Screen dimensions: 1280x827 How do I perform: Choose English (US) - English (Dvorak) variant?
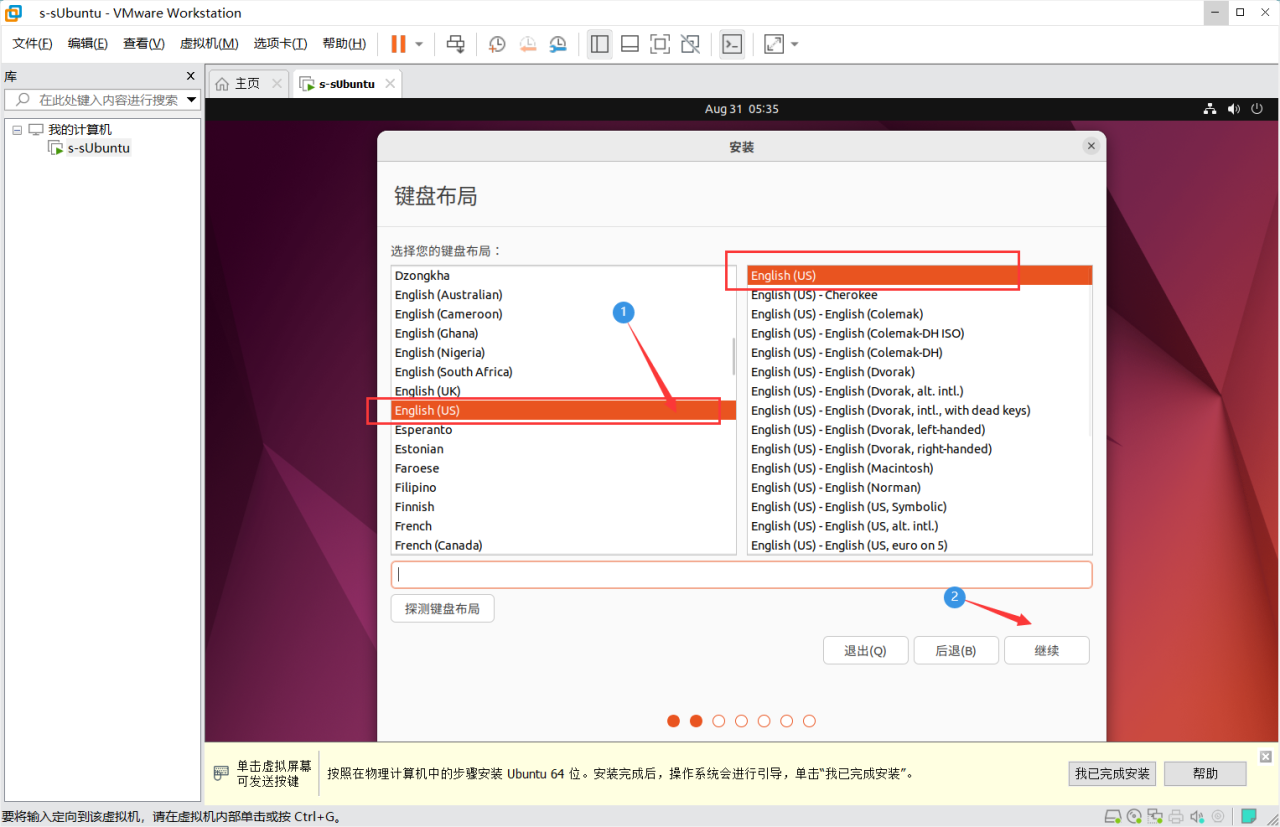tap(919, 372)
